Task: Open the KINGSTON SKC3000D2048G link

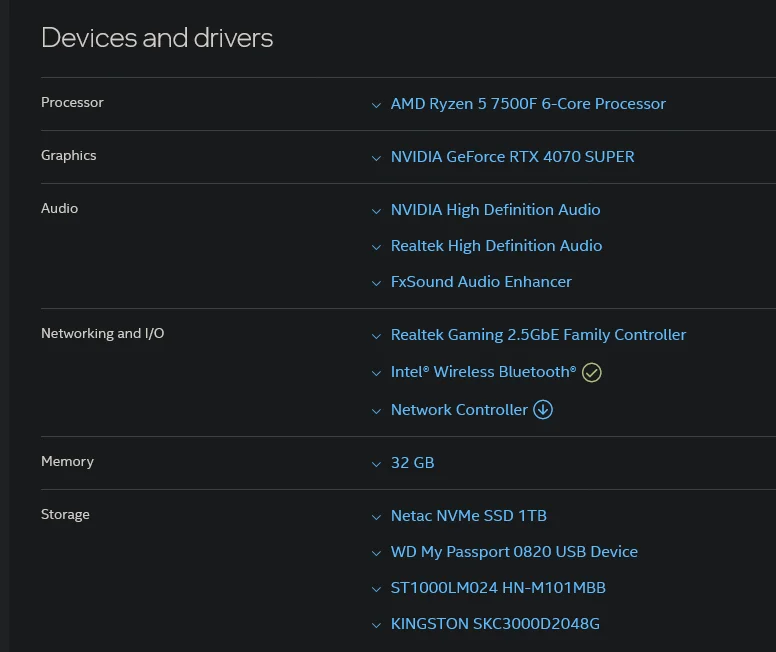Action: pyautogui.click(x=495, y=624)
